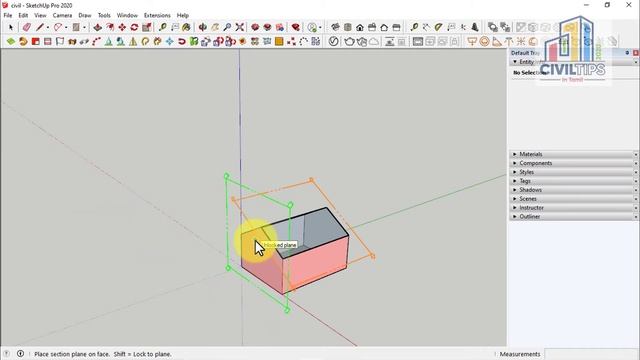
Task: Pick the Move tool
Action: click(122, 27)
